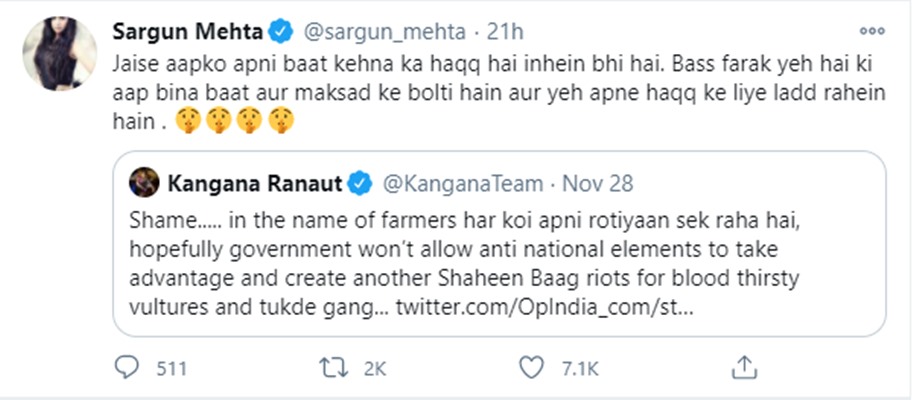
Task: Open the @KanganaTeam handle
Action: (x=463, y=184)
